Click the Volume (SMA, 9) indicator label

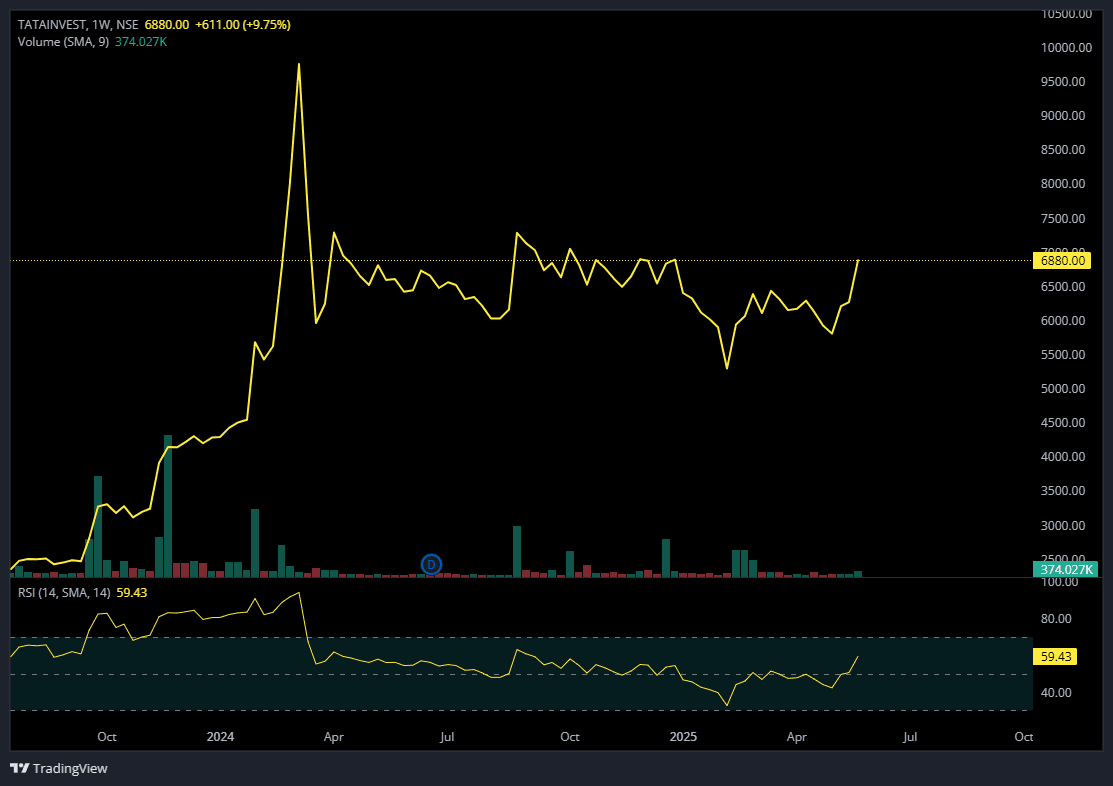click(x=63, y=42)
